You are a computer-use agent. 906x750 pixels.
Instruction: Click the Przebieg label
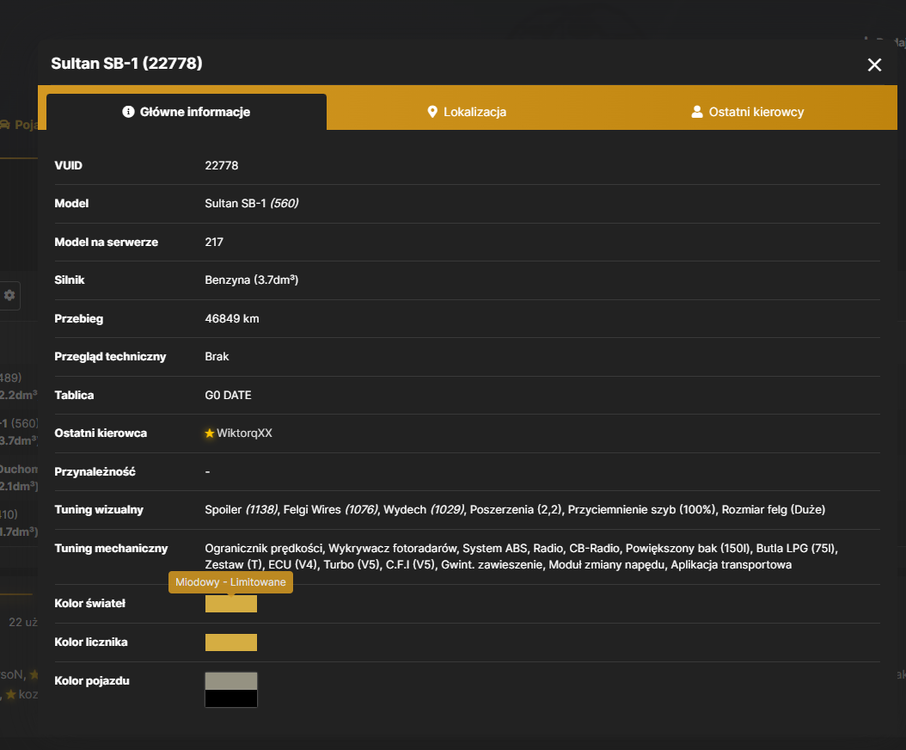(x=79, y=318)
